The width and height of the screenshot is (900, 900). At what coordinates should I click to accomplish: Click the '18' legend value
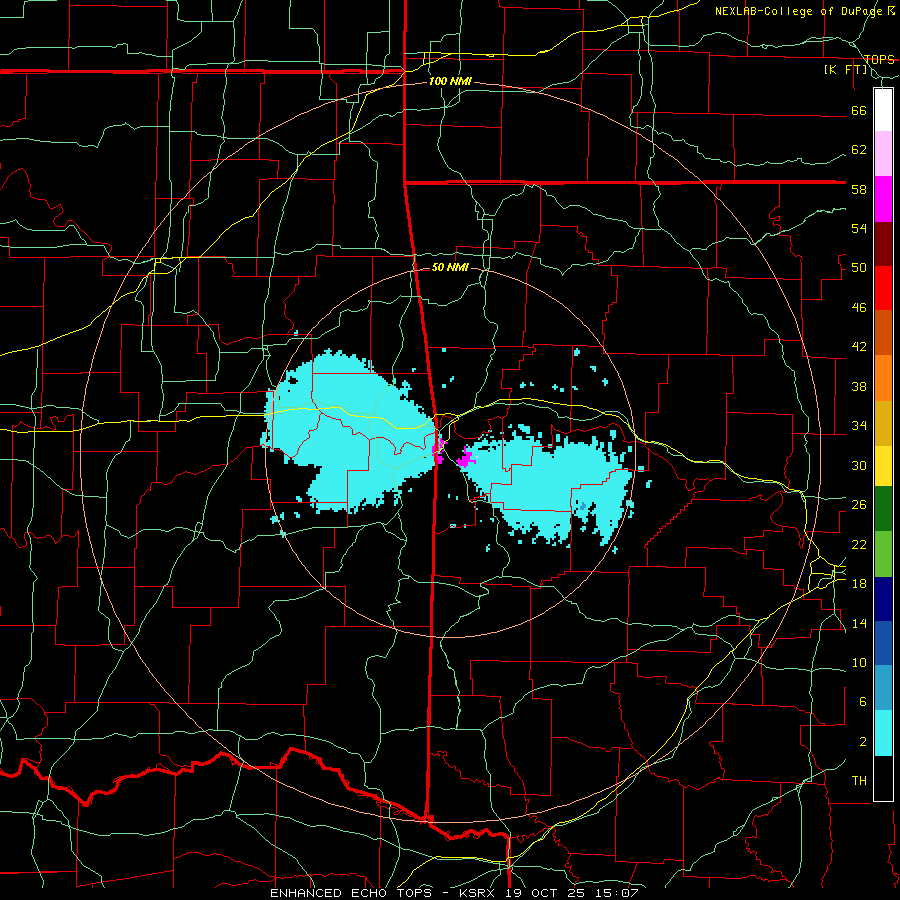pyautogui.click(x=859, y=583)
